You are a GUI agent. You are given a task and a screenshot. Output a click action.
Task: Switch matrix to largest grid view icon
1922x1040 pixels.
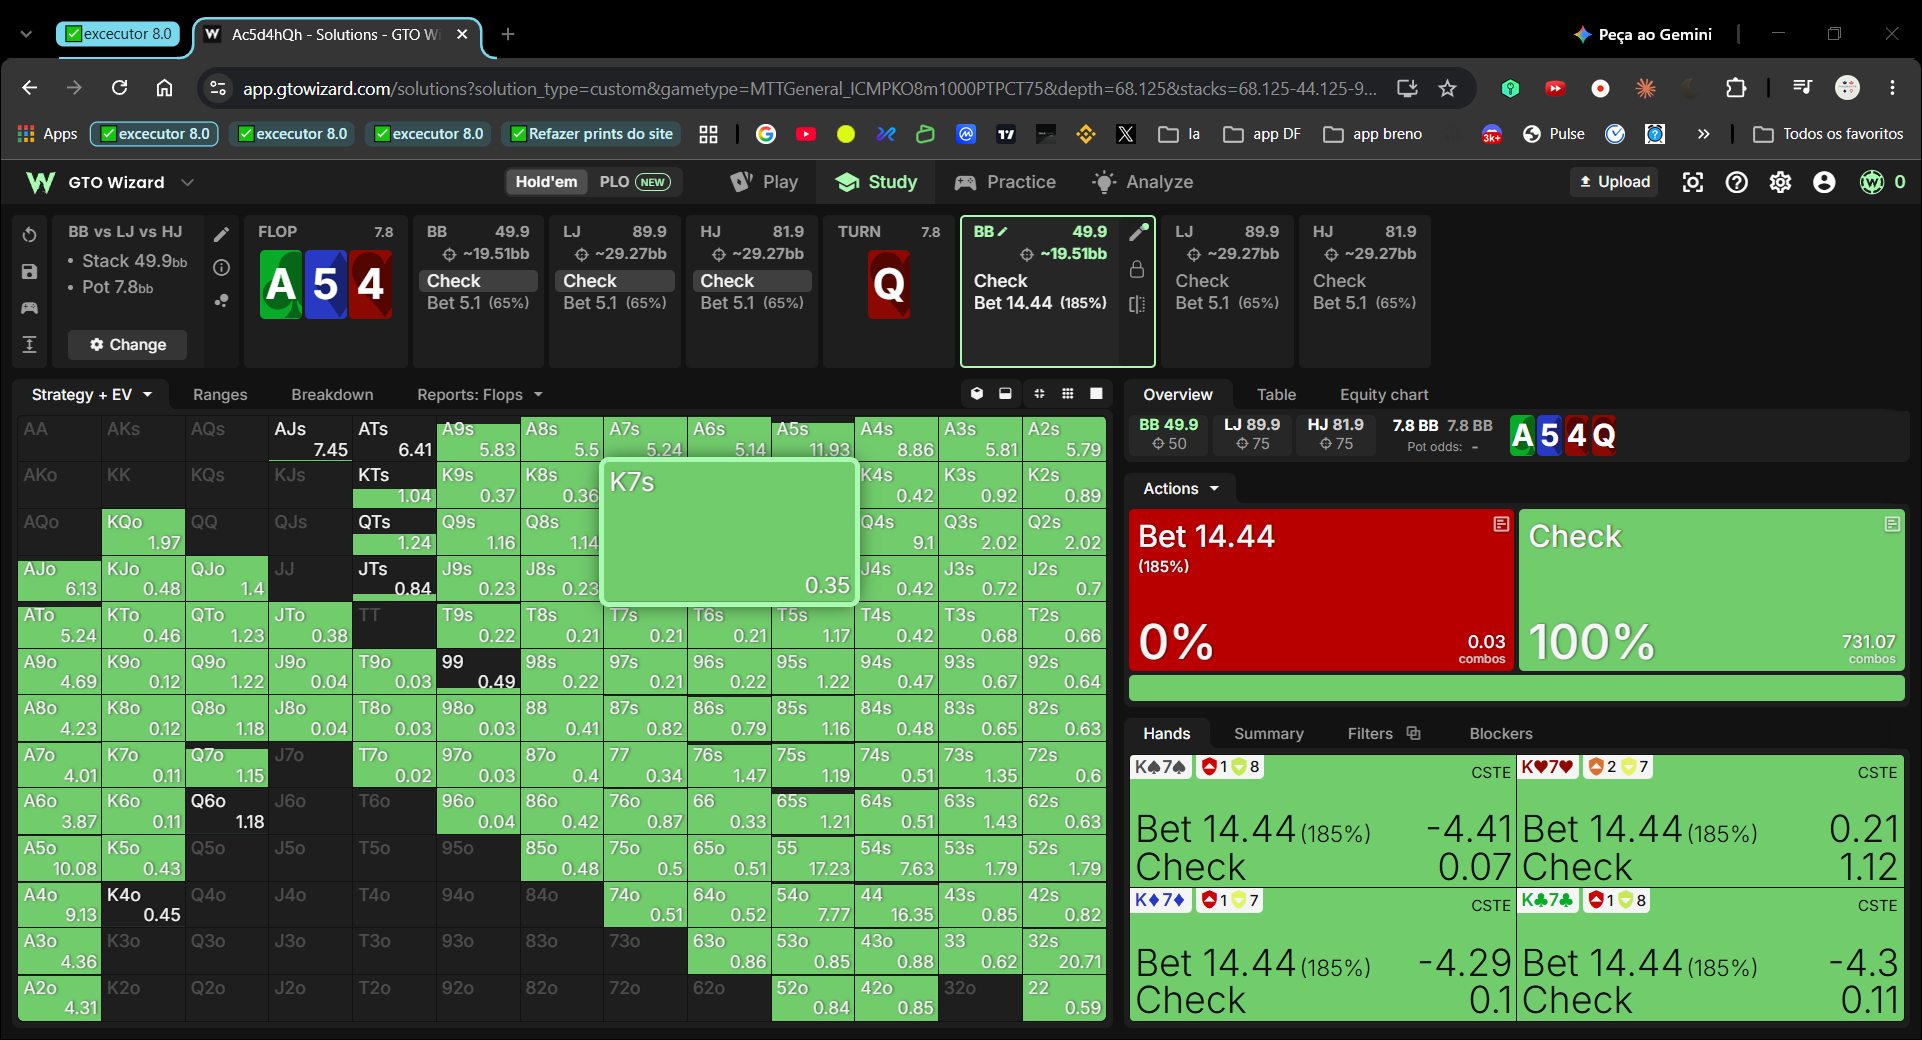(1096, 394)
